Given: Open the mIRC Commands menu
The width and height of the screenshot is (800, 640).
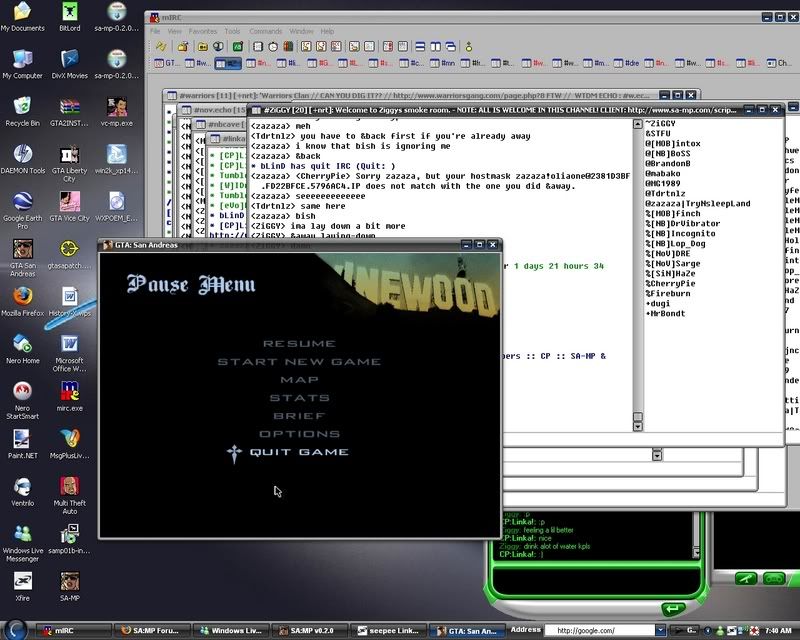Looking at the screenshot, I should [264, 32].
